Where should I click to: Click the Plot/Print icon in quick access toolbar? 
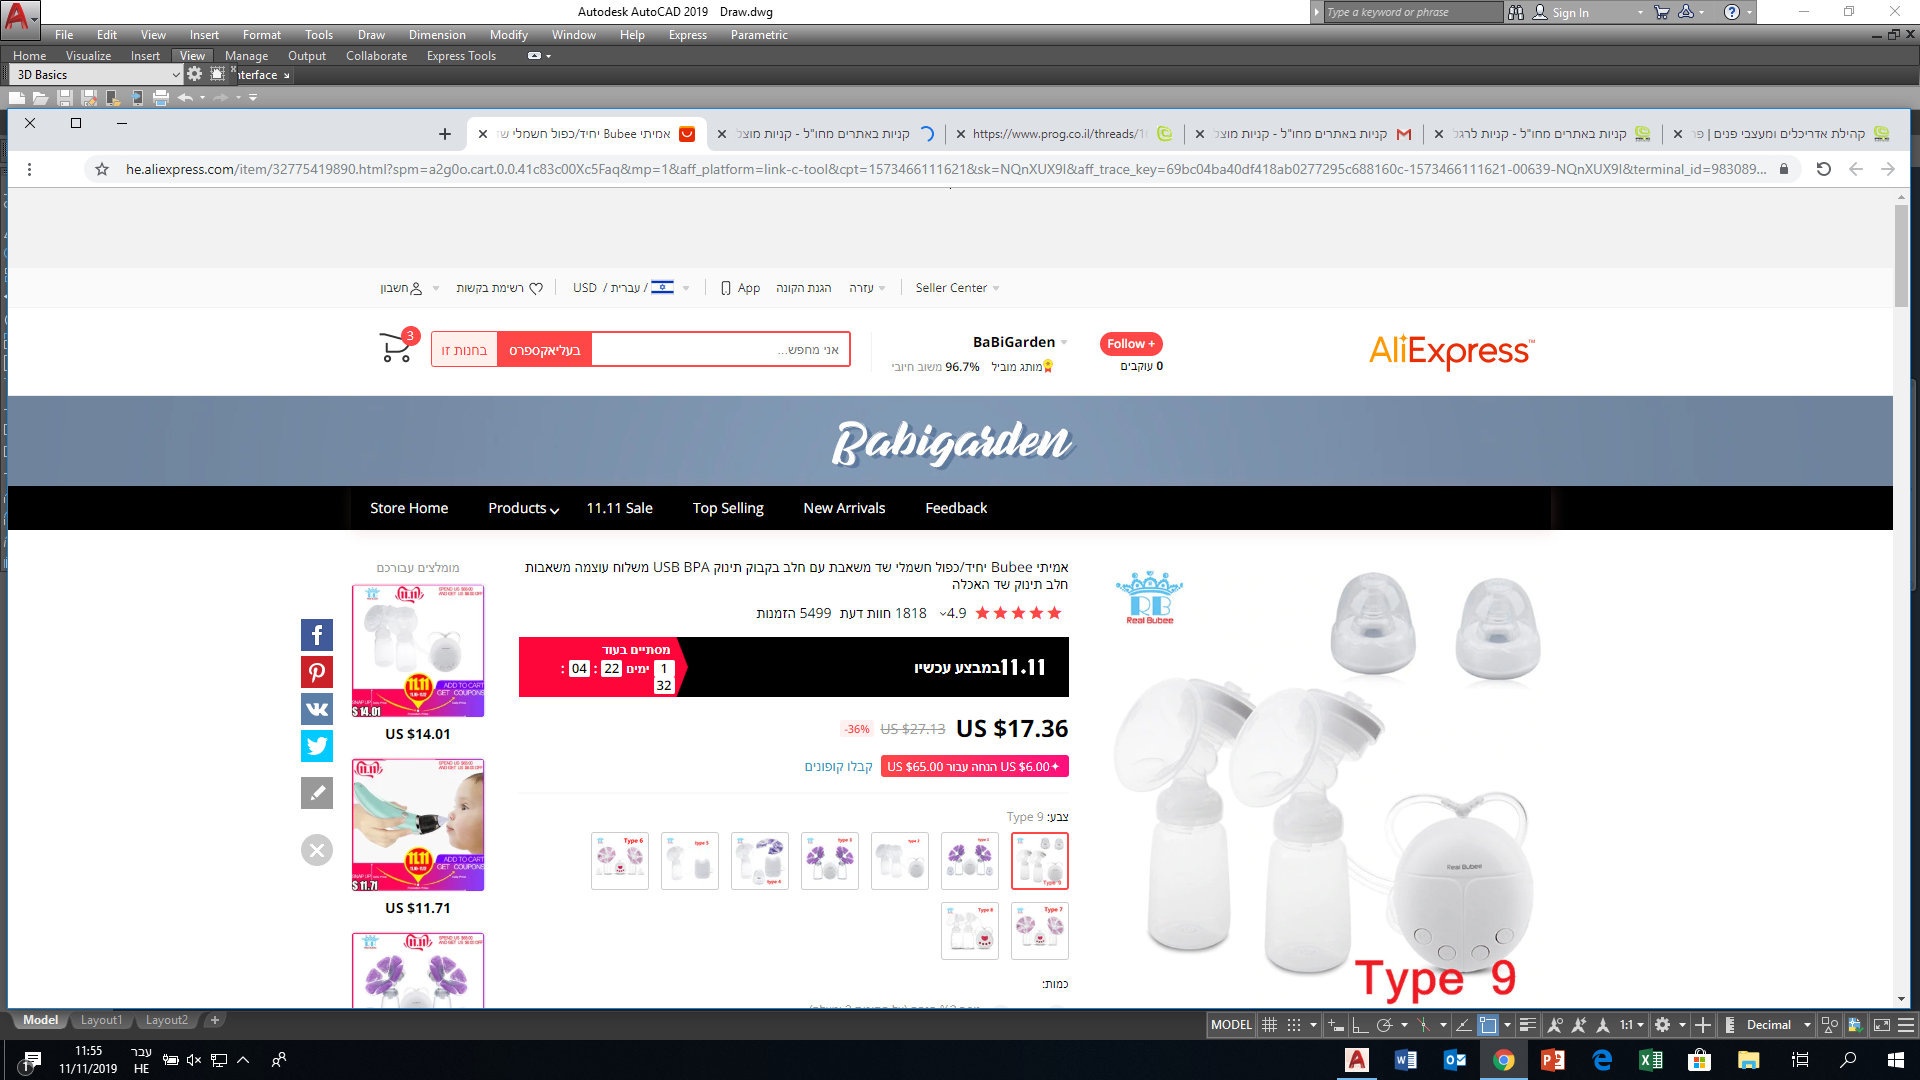[x=160, y=98]
